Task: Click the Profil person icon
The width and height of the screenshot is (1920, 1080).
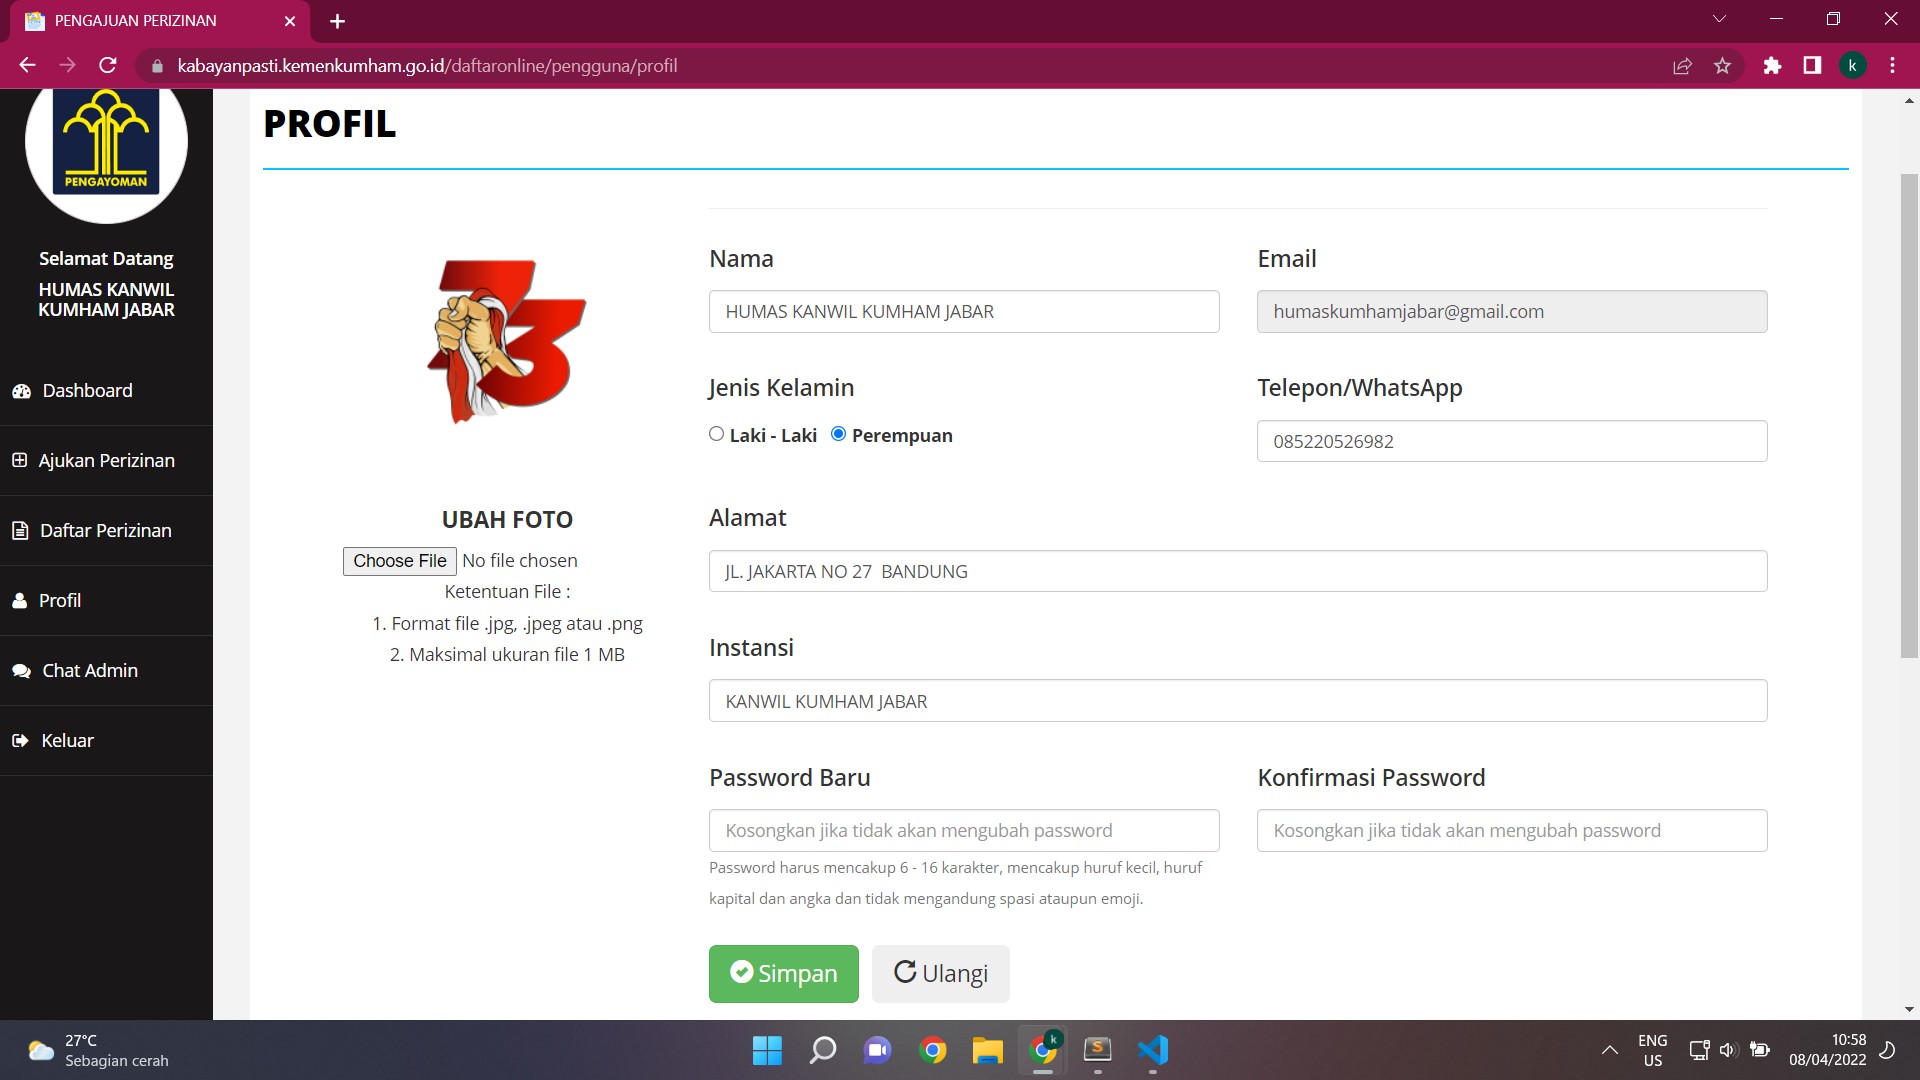Action: click(19, 601)
